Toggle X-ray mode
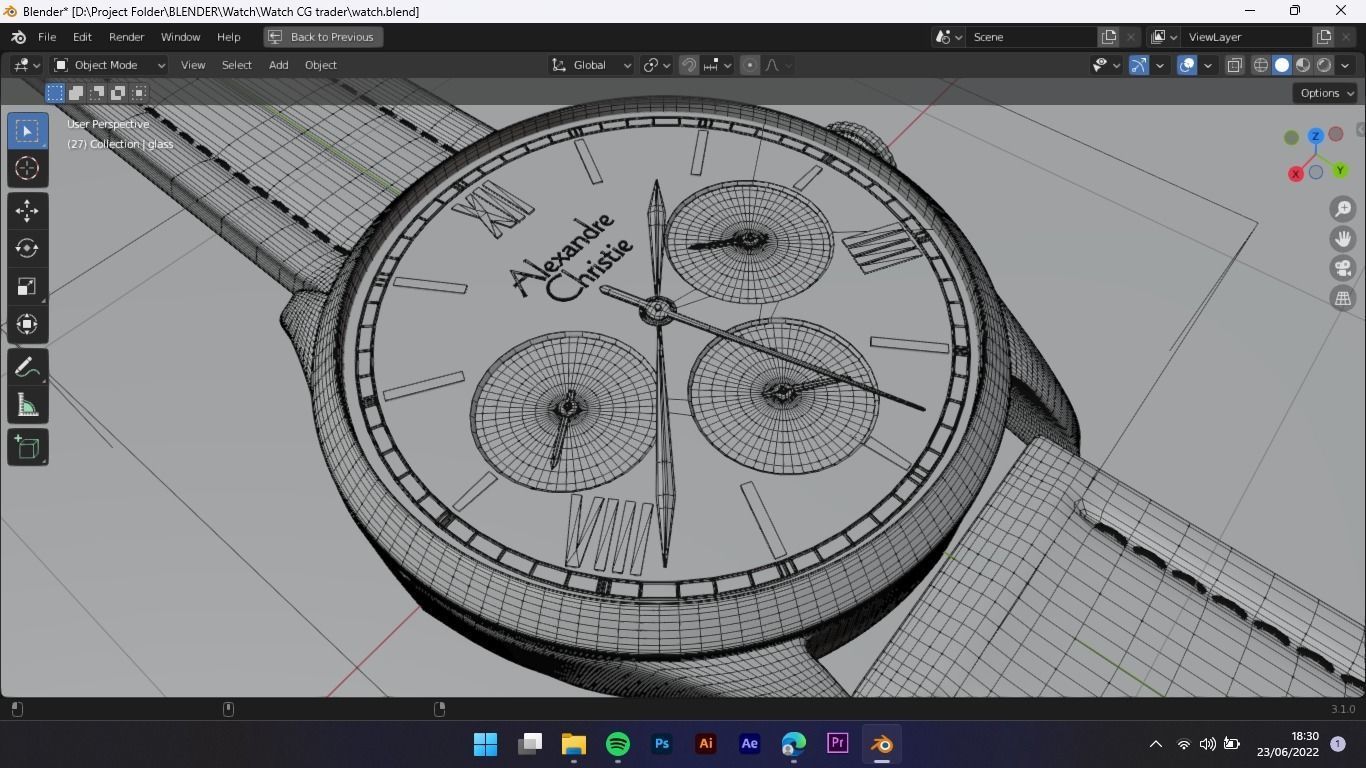The image size is (1366, 768). pos(1235,65)
